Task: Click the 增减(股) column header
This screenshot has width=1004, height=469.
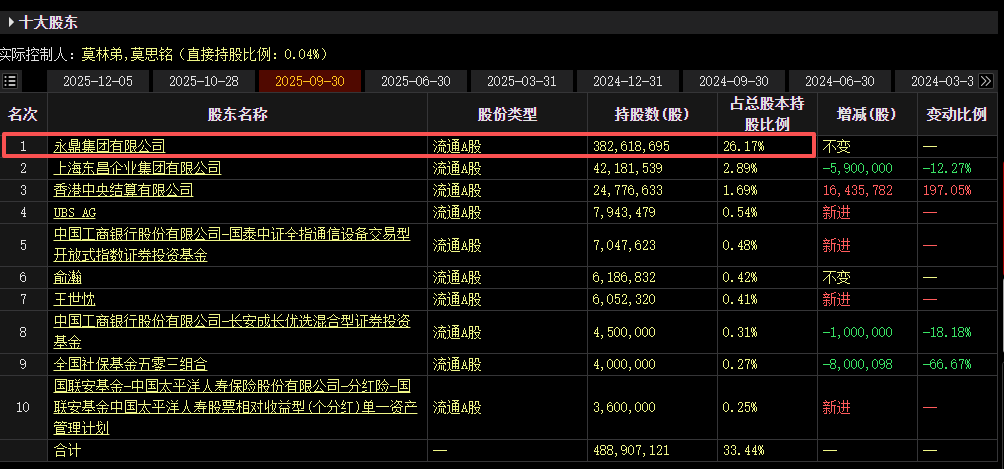Action: point(867,115)
